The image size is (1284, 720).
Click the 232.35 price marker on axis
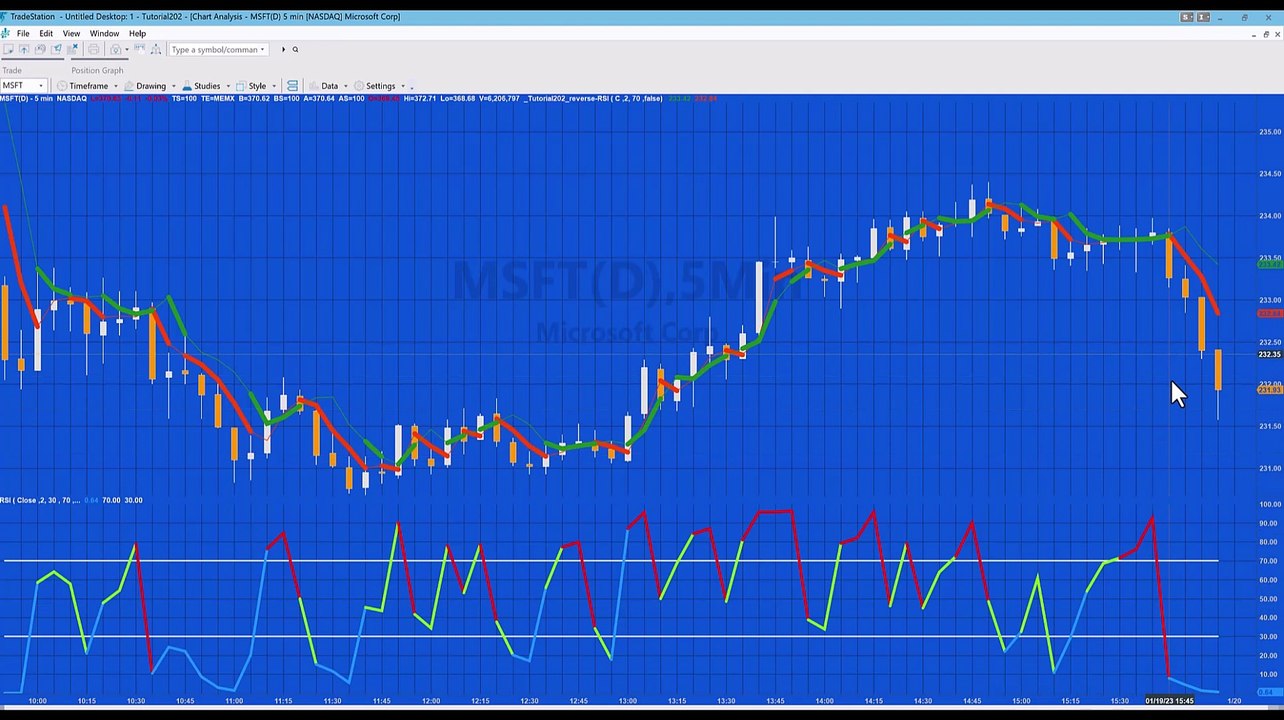[x=1269, y=354]
